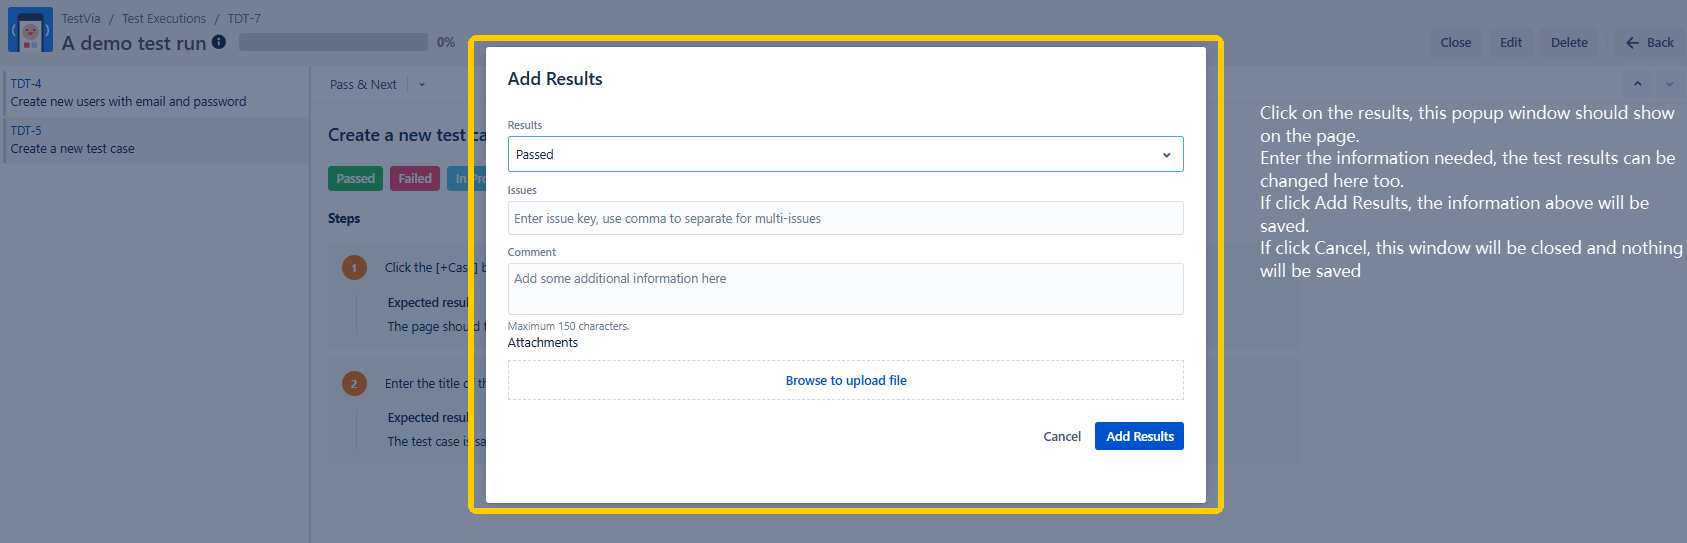This screenshot has width=1687, height=543.
Task: Open the Results dropdown showing Passed
Action: (845, 154)
